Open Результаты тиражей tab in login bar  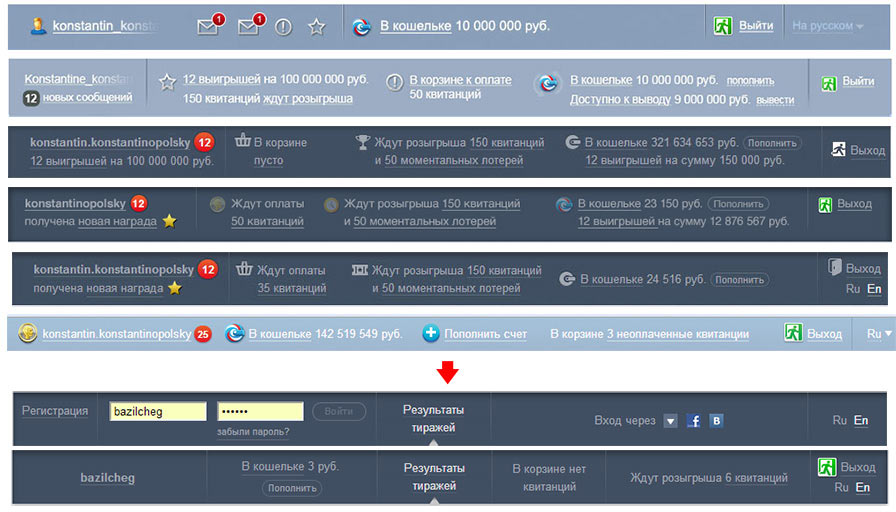(434, 419)
